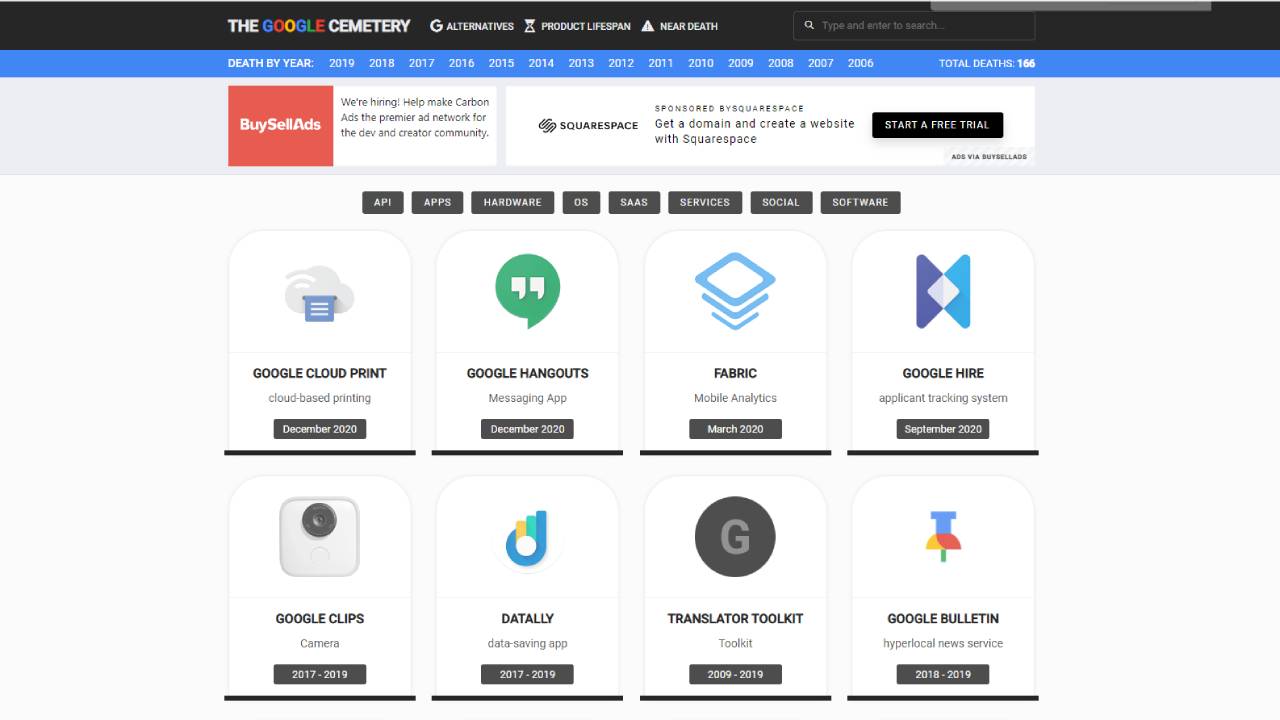The width and height of the screenshot is (1280, 720).
Task: Select the API category filter
Action: point(383,202)
